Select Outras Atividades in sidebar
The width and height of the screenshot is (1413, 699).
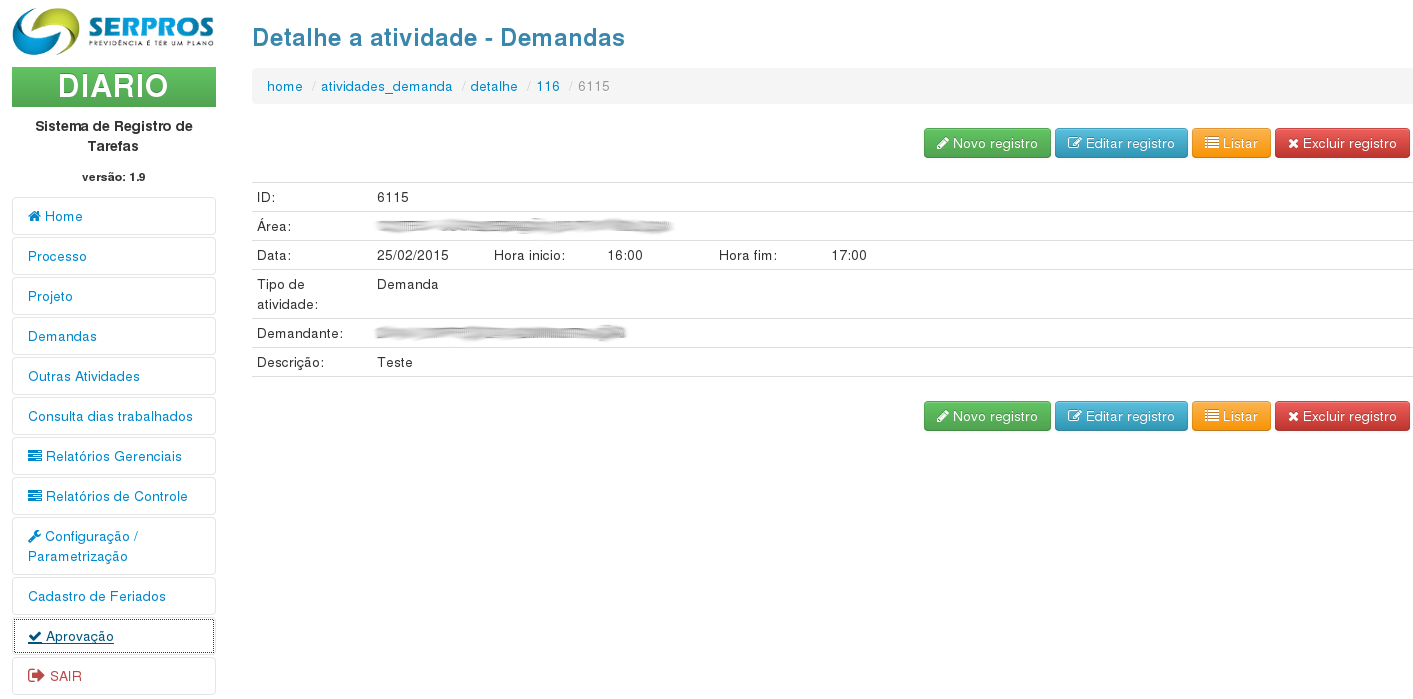pos(84,376)
